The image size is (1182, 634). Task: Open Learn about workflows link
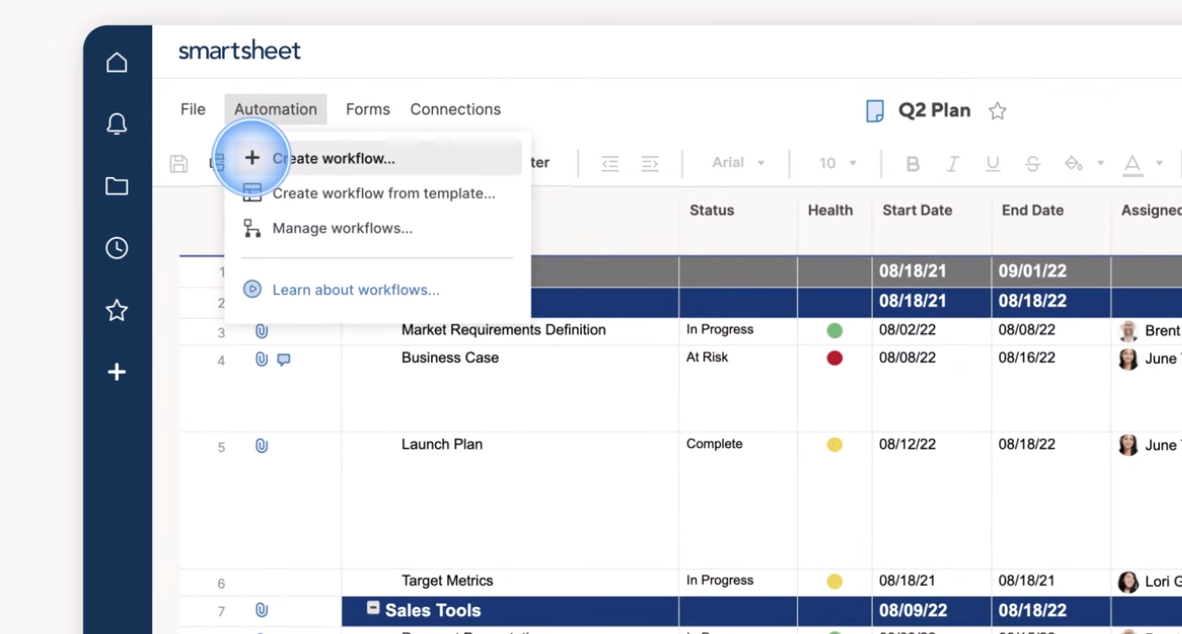pyautogui.click(x=356, y=289)
